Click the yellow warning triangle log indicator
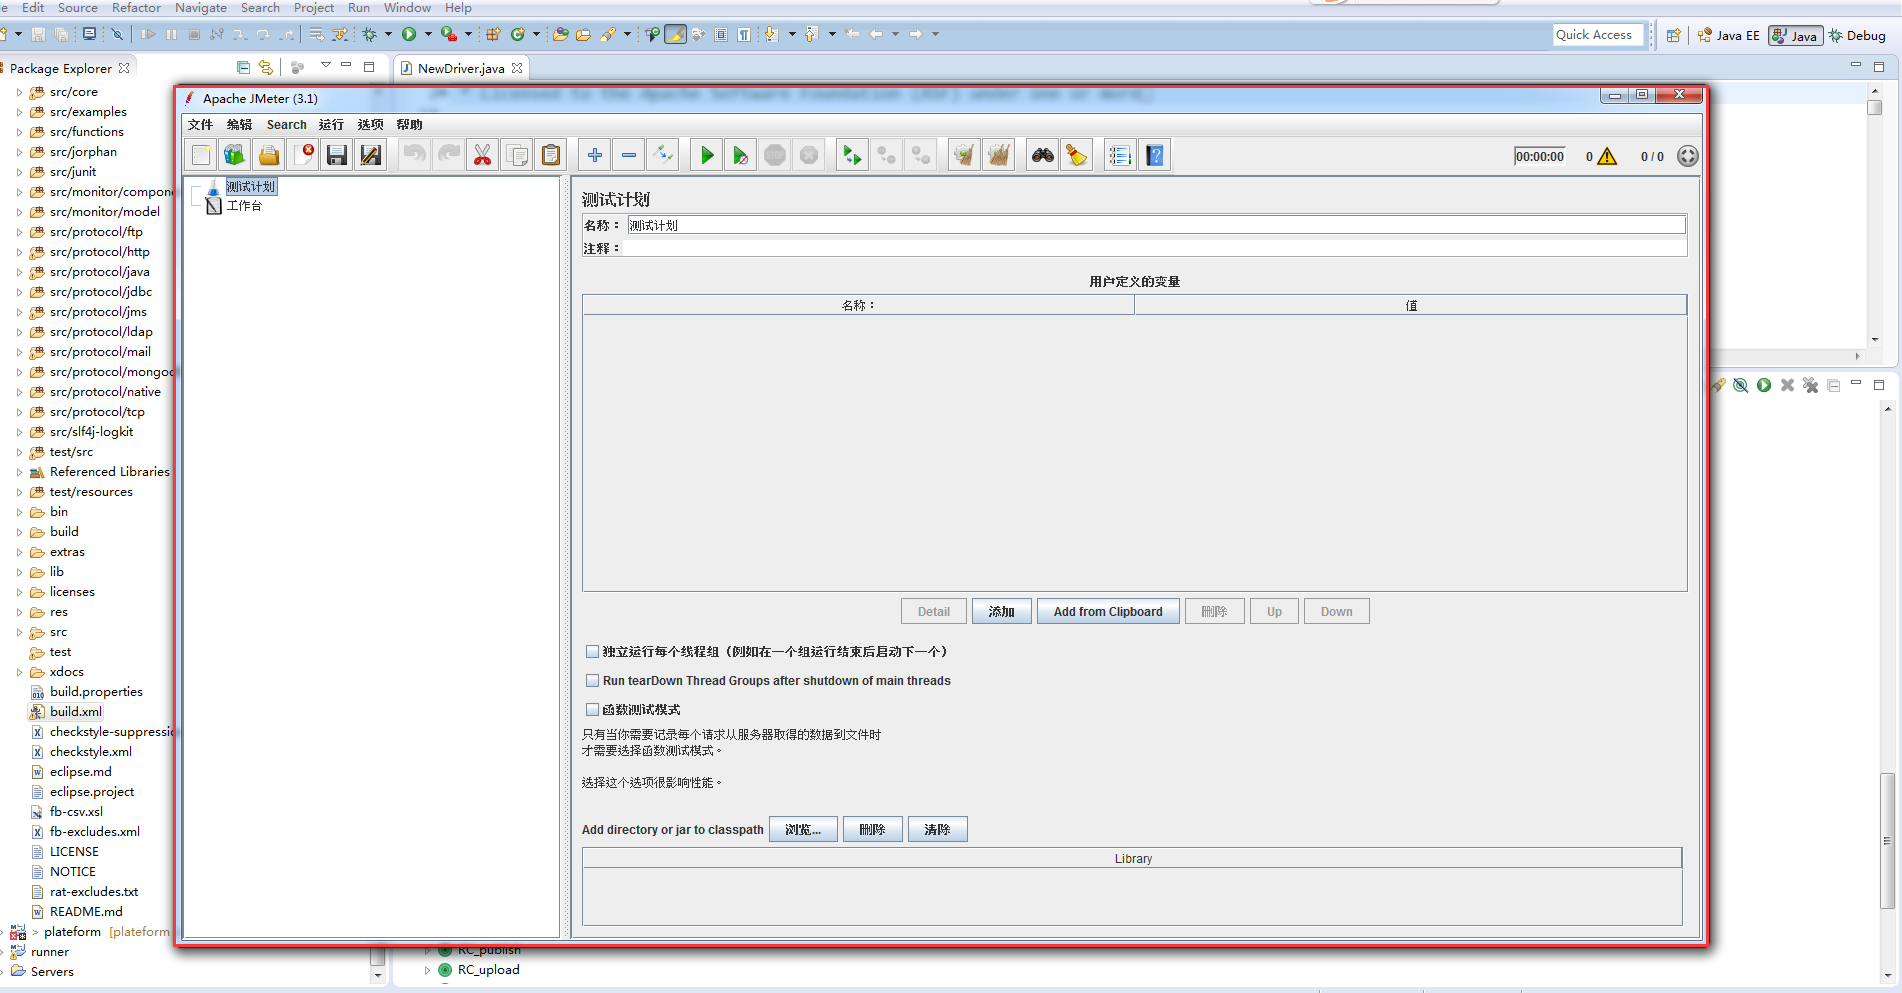 coord(1607,156)
